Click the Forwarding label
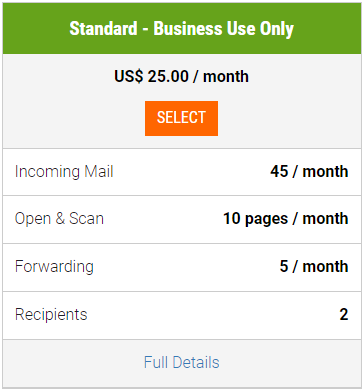Screen dimensions: 364x390 coord(54,267)
